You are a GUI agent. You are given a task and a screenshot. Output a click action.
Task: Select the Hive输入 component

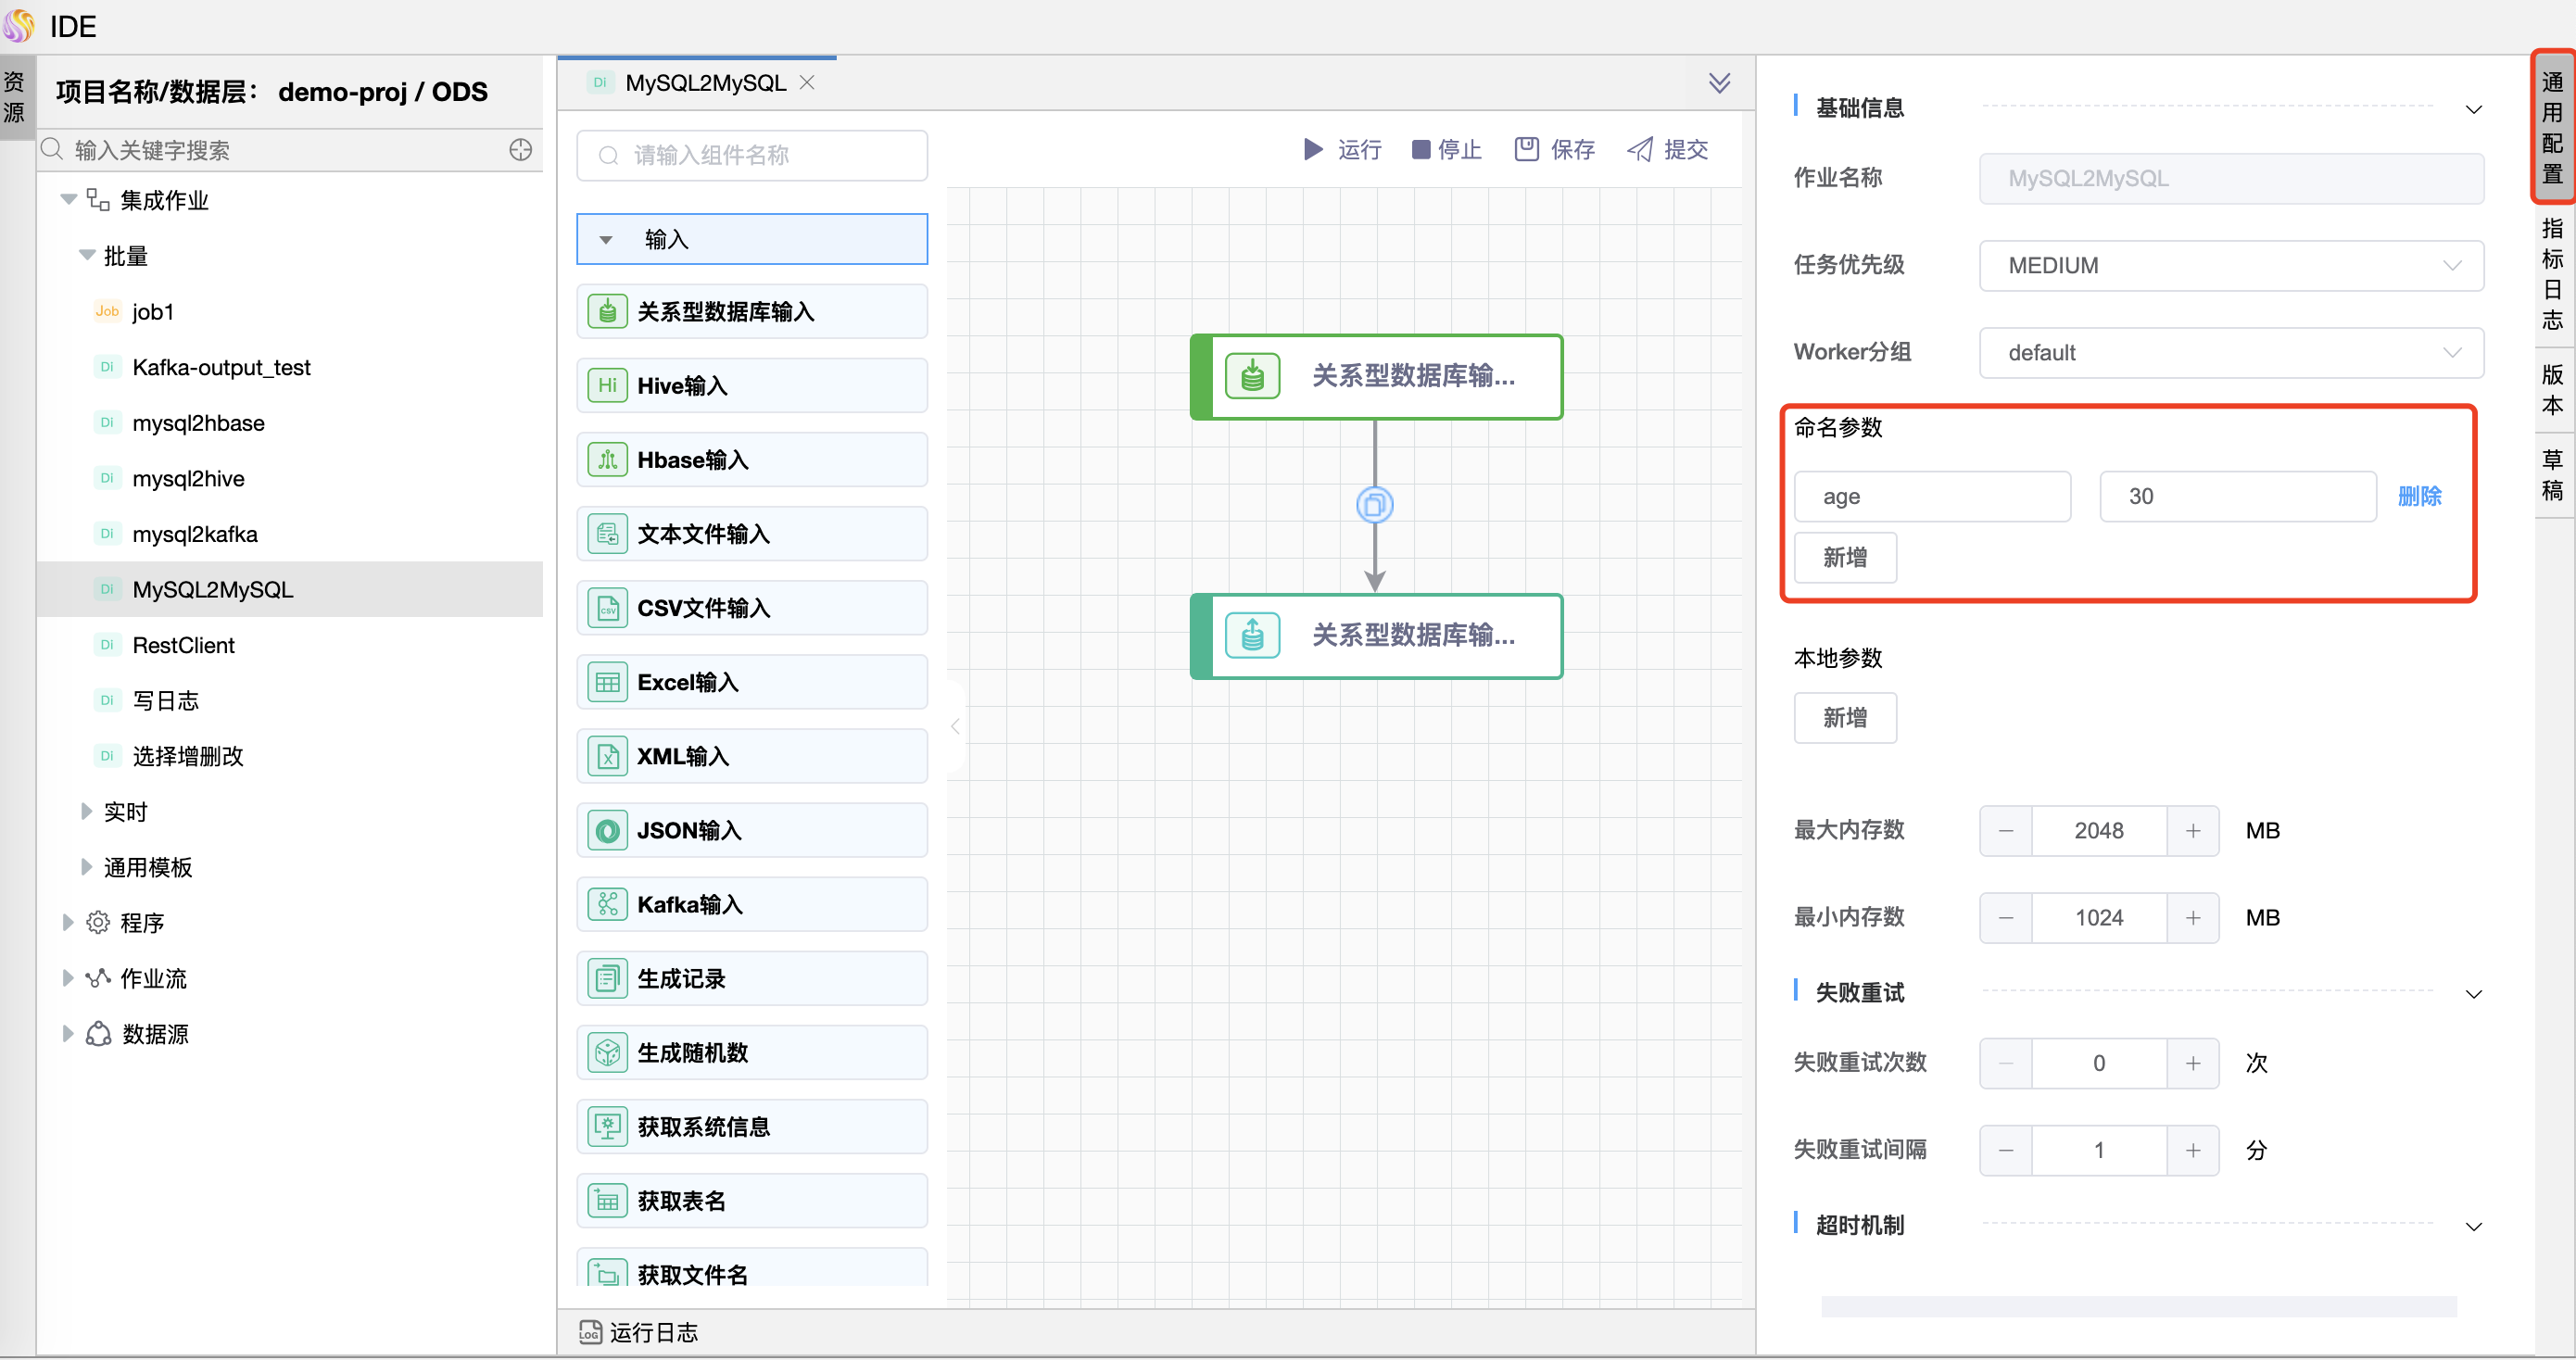[x=751, y=385]
